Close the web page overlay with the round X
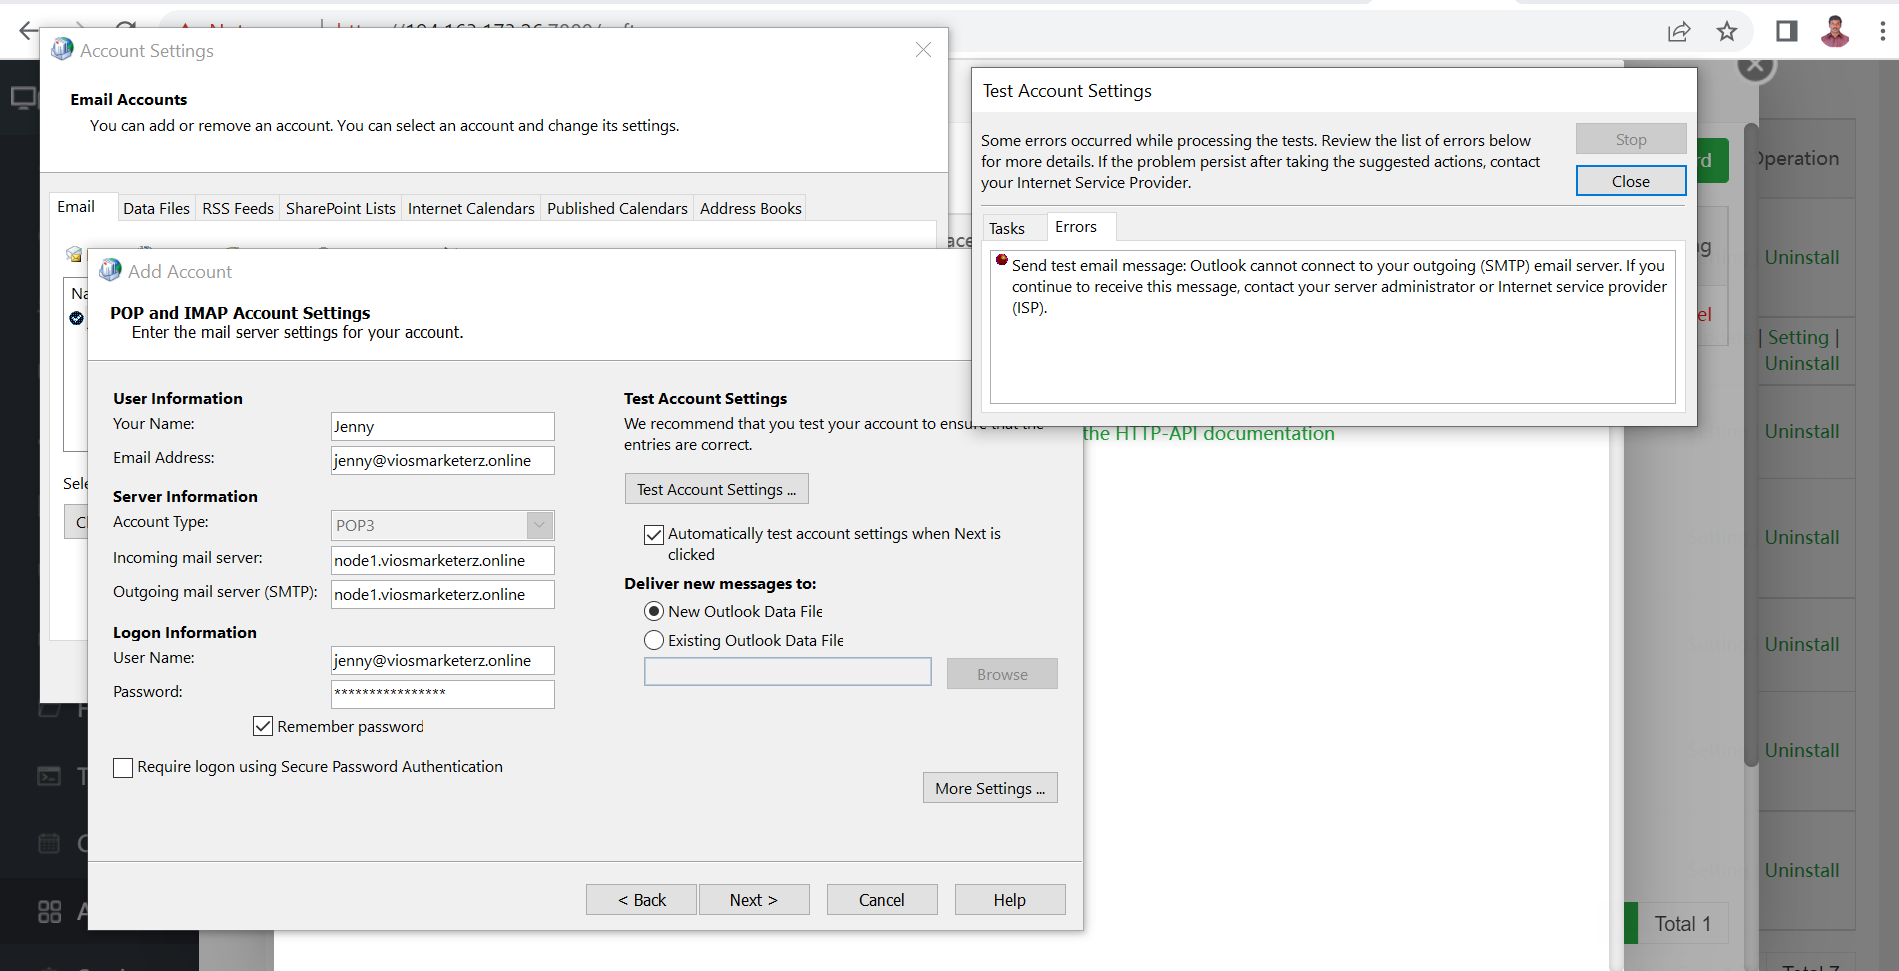The height and width of the screenshot is (971, 1899). coord(1756,66)
